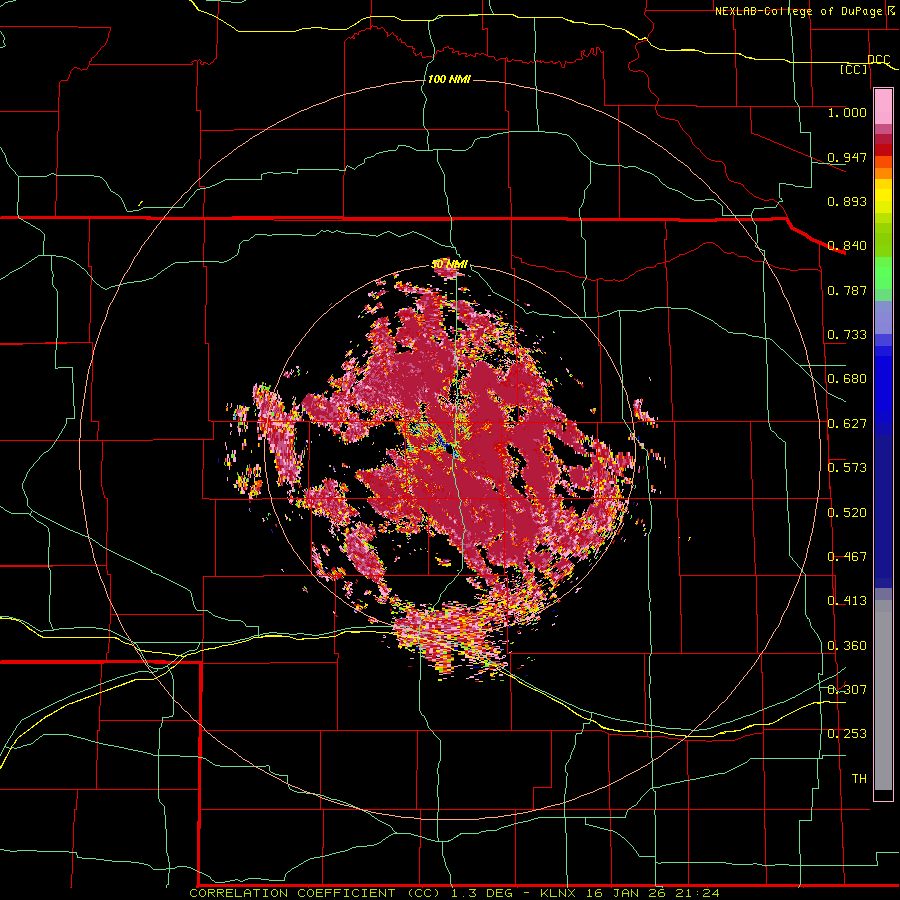Click the '0.573' scale value

[847, 468]
